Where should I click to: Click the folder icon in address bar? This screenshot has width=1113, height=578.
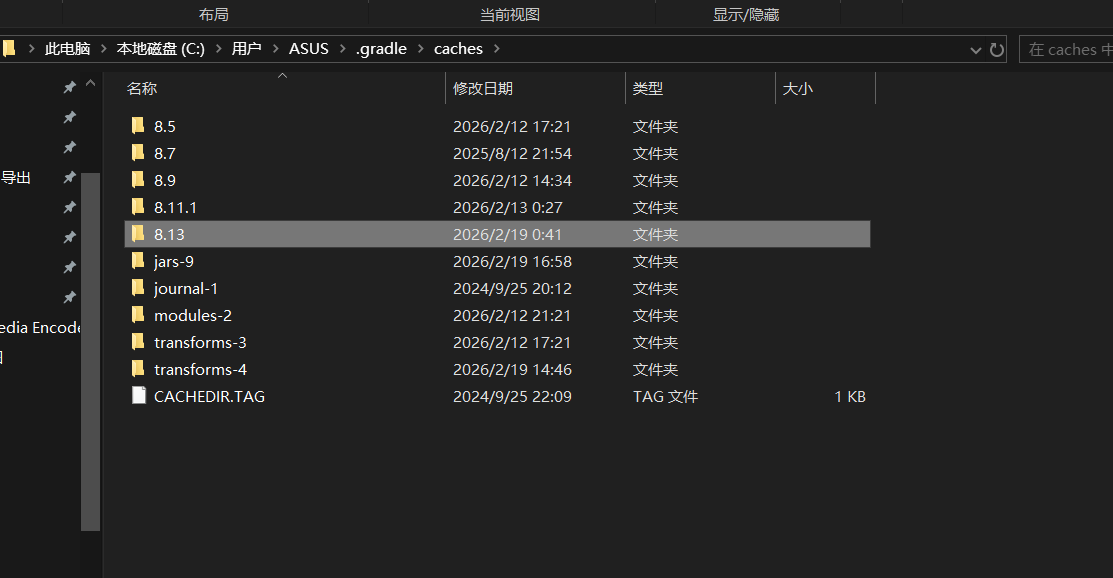coord(9,48)
